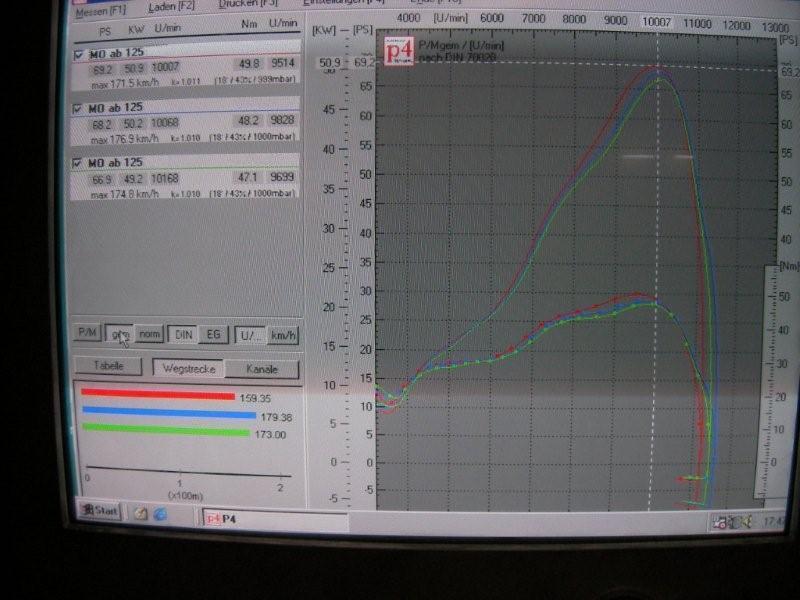Open the Messen [F1] menu

[x=101, y=13]
